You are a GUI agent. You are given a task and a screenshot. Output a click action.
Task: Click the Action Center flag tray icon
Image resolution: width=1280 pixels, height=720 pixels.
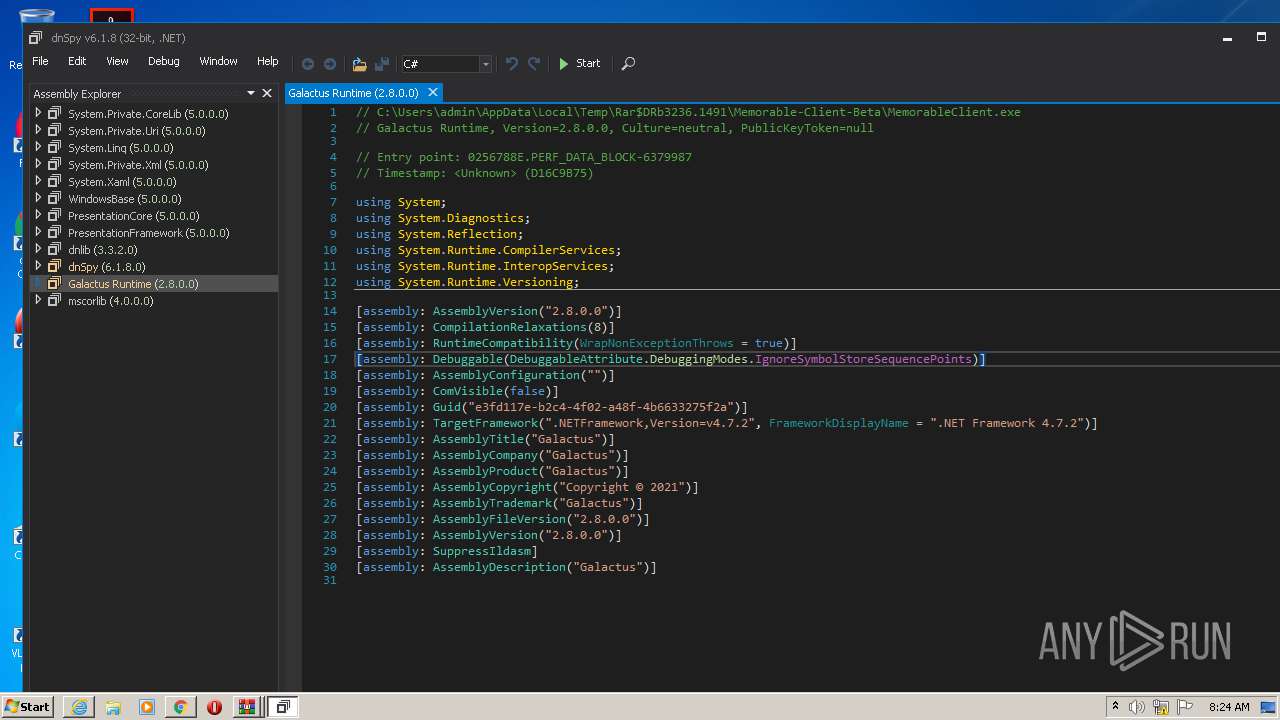pos(1185,707)
